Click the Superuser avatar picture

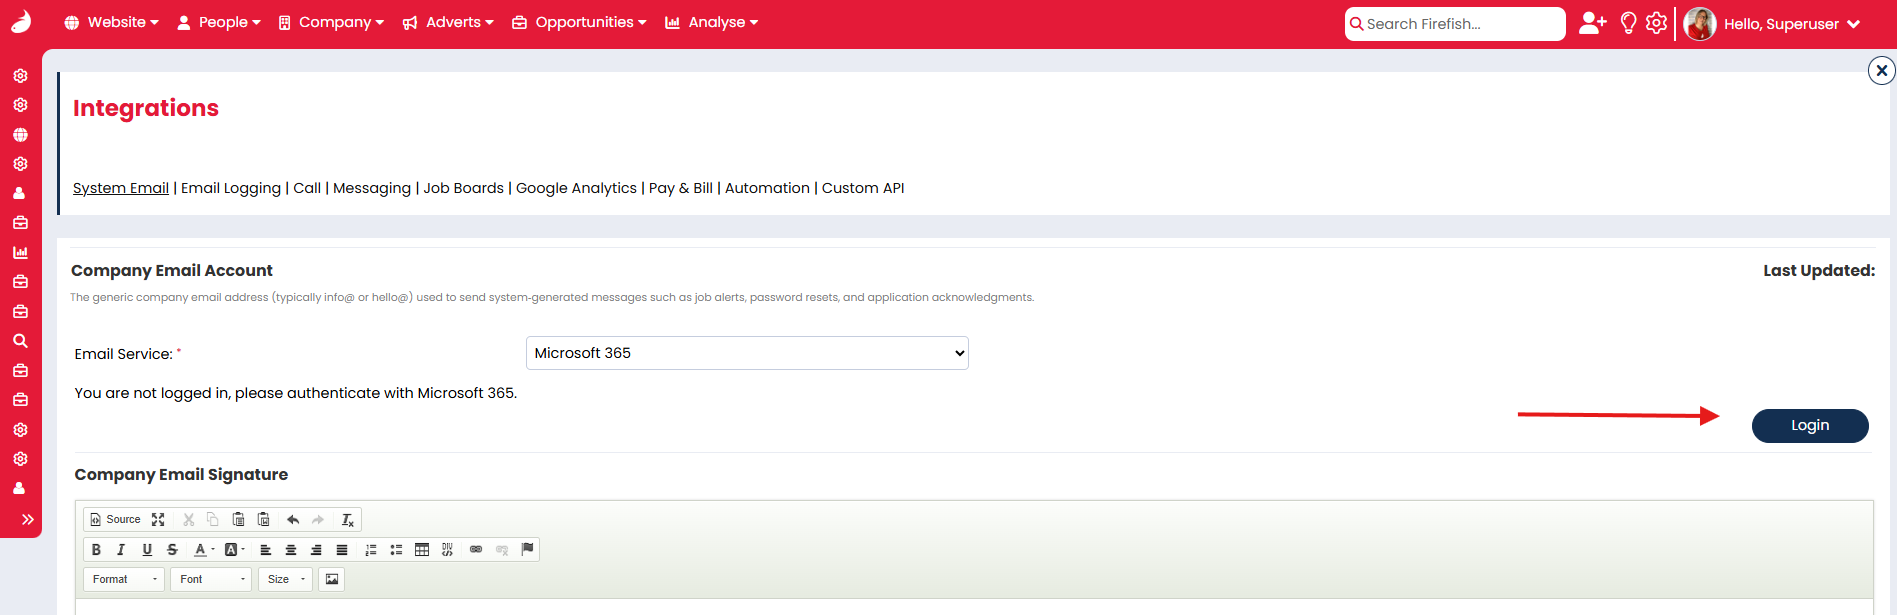pos(1700,23)
